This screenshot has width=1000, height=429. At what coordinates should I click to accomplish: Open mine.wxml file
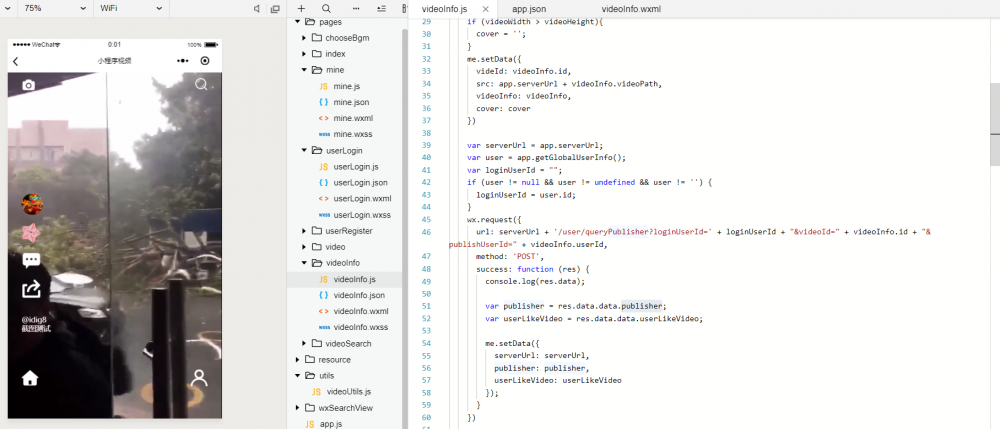pos(353,118)
